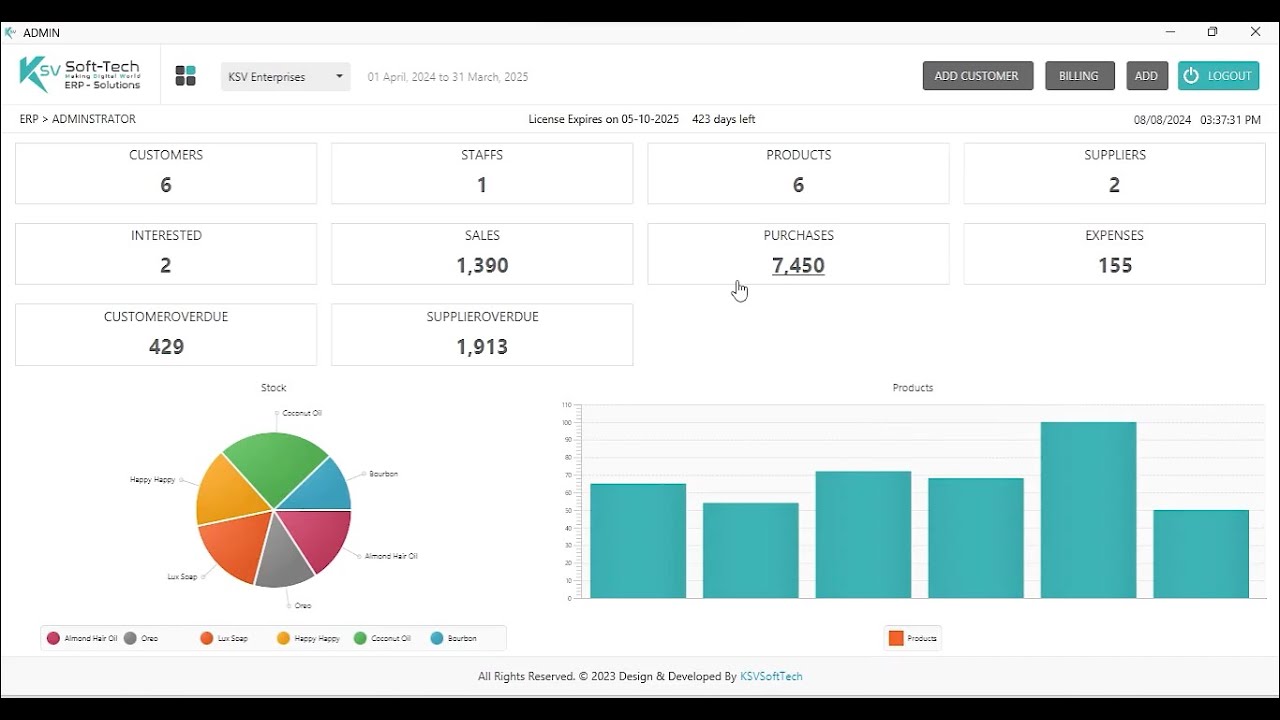Screen dimensions: 1280x720
Task: Click the underlined 7,450 purchases value
Action: click(798, 266)
